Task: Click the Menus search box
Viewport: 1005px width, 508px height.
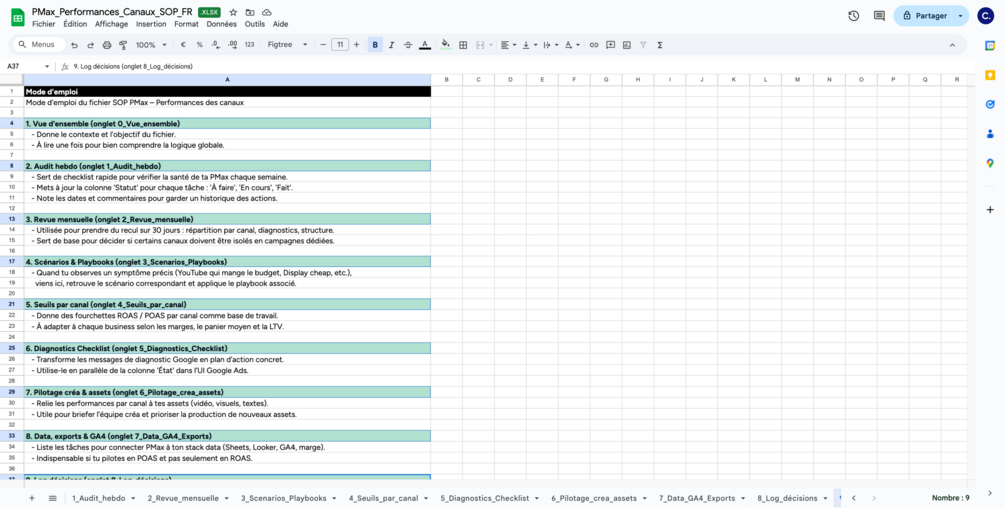Action: [39, 45]
